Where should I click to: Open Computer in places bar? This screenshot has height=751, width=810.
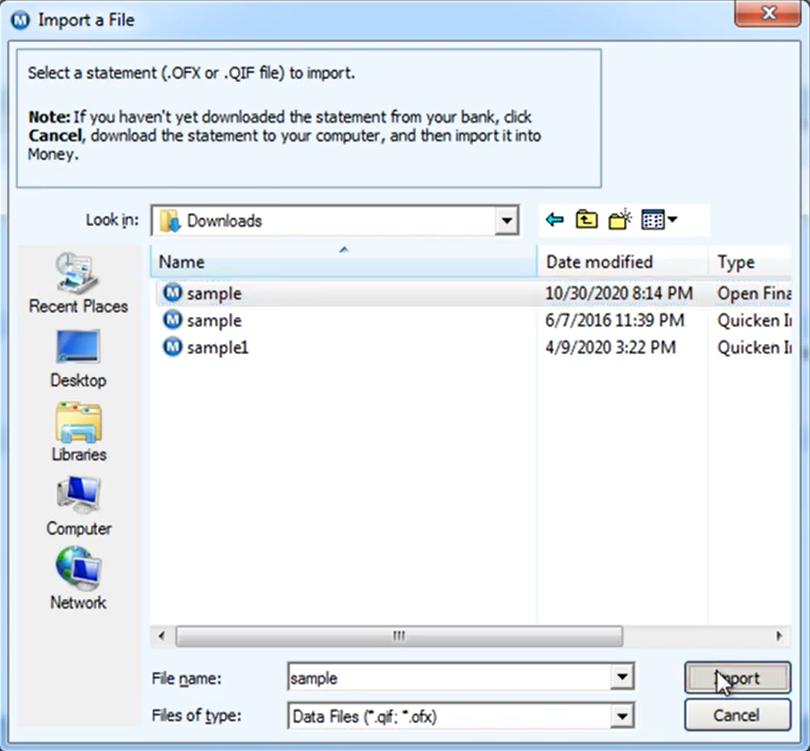(79, 506)
